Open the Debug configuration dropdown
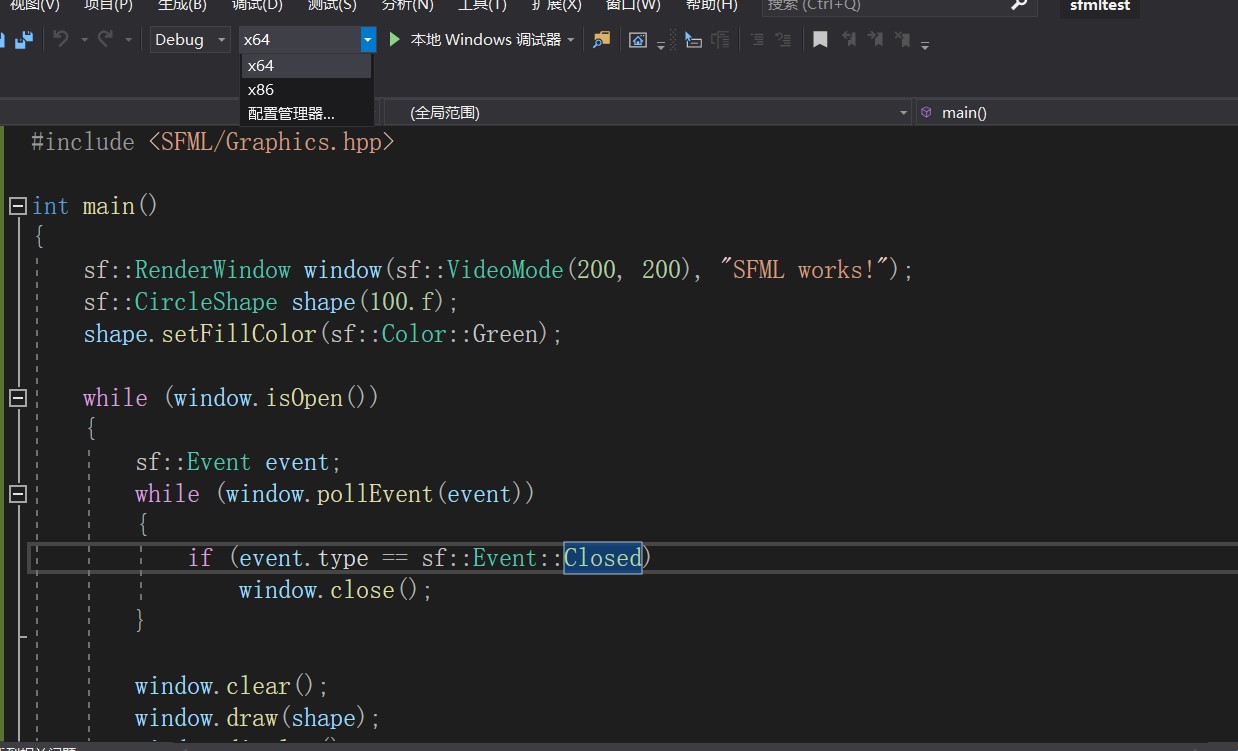1238x751 pixels. (190, 40)
